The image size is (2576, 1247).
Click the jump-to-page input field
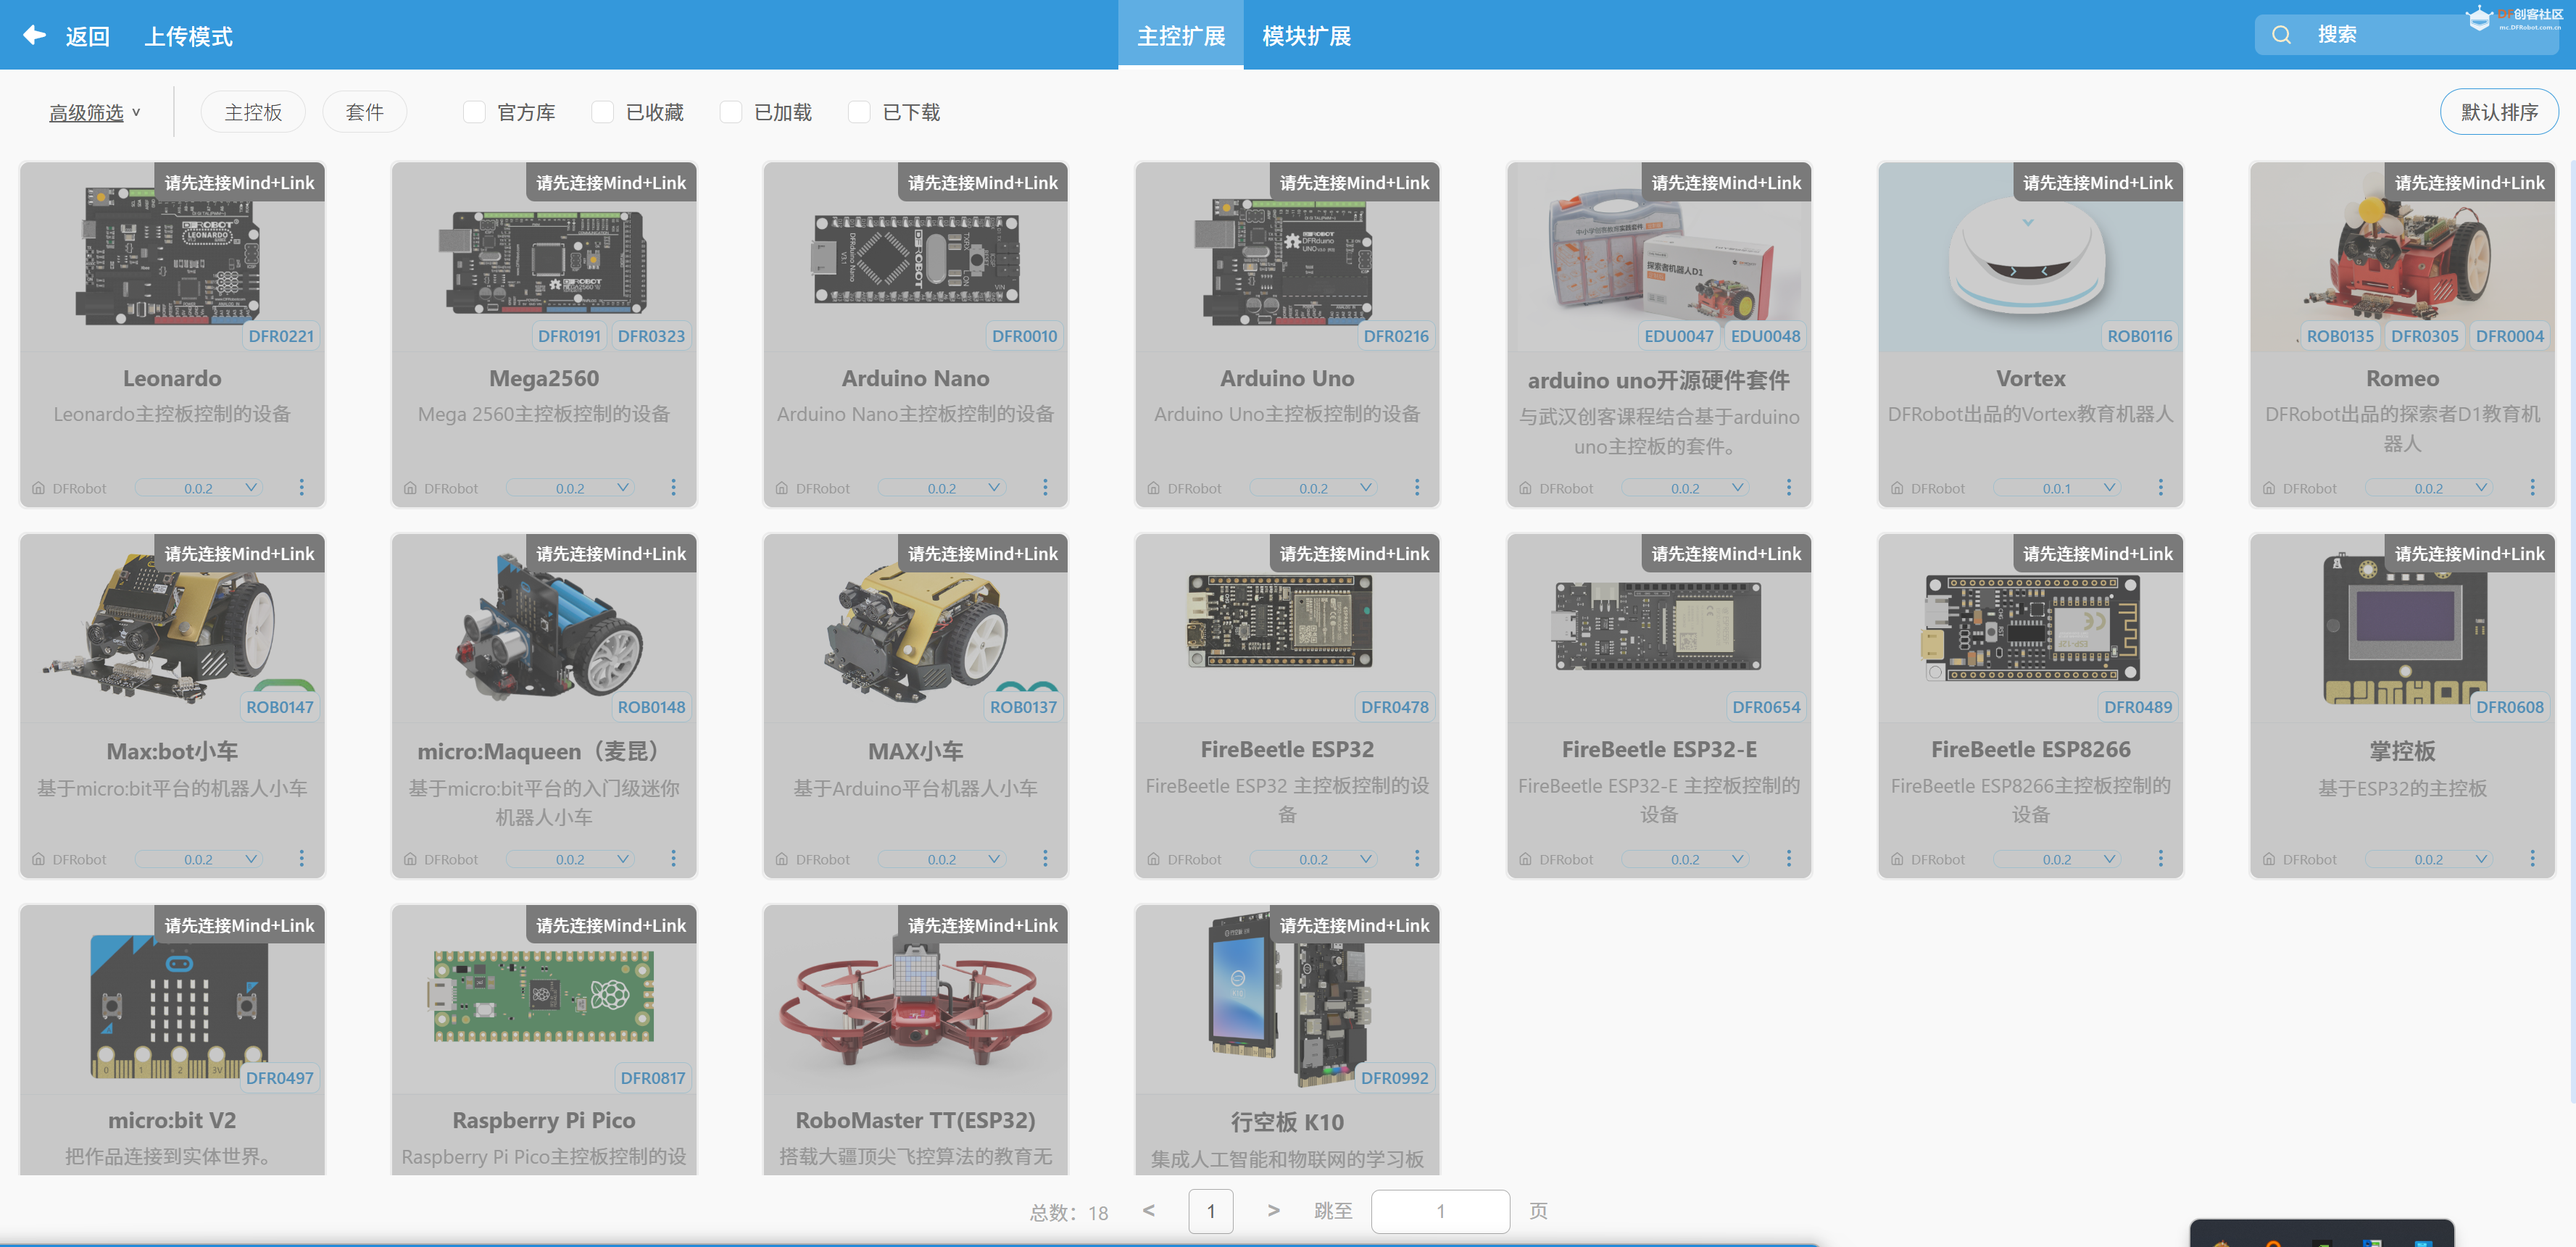click(1440, 1211)
